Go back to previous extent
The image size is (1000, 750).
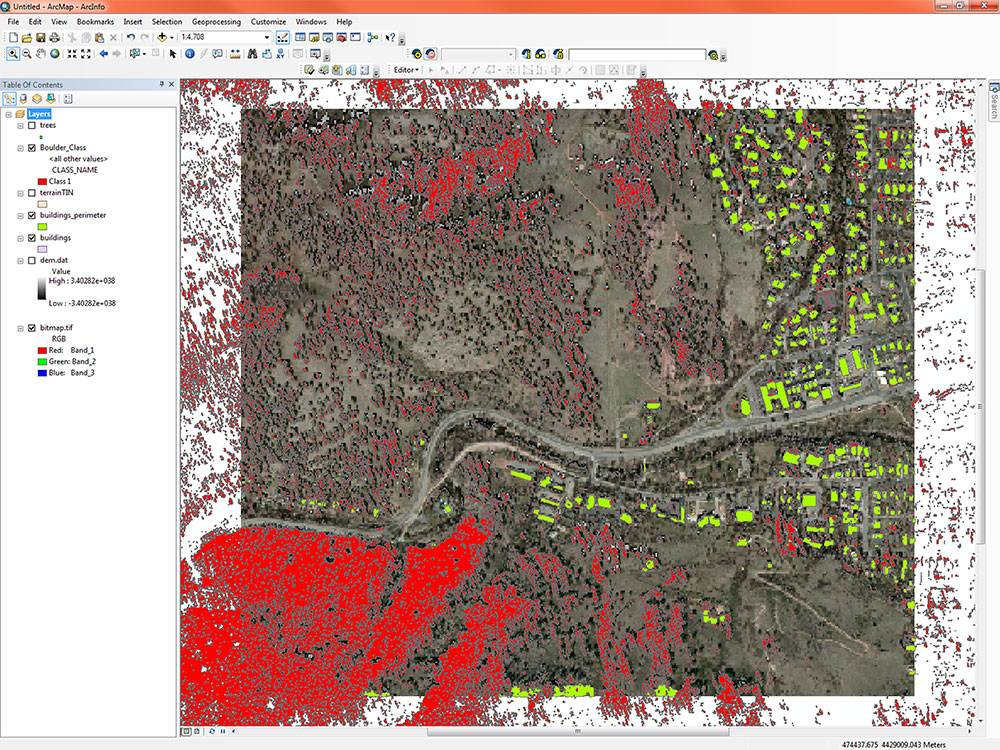pyautogui.click(x=103, y=53)
